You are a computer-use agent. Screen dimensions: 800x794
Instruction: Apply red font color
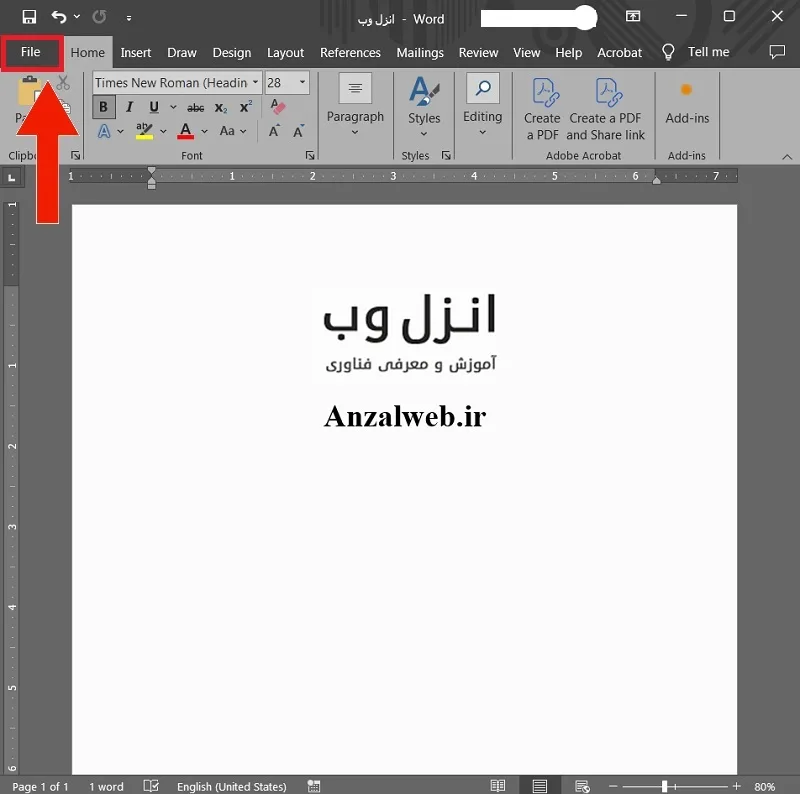click(x=186, y=131)
